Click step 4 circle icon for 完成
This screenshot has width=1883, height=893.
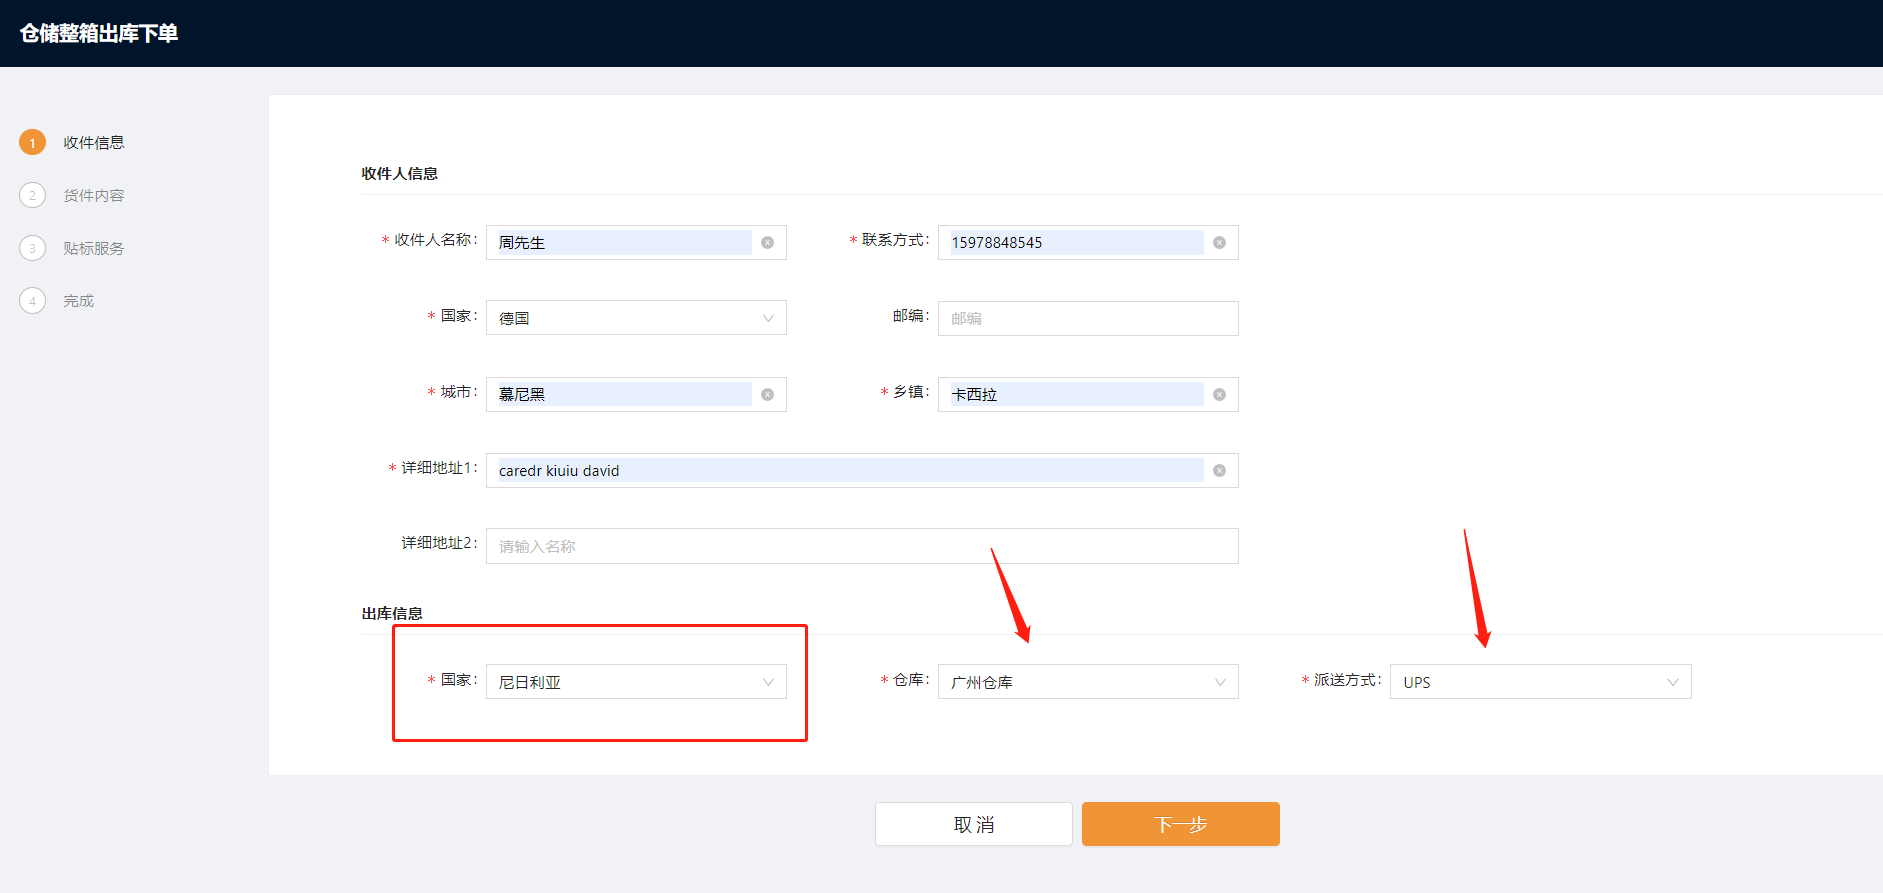point(32,301)
